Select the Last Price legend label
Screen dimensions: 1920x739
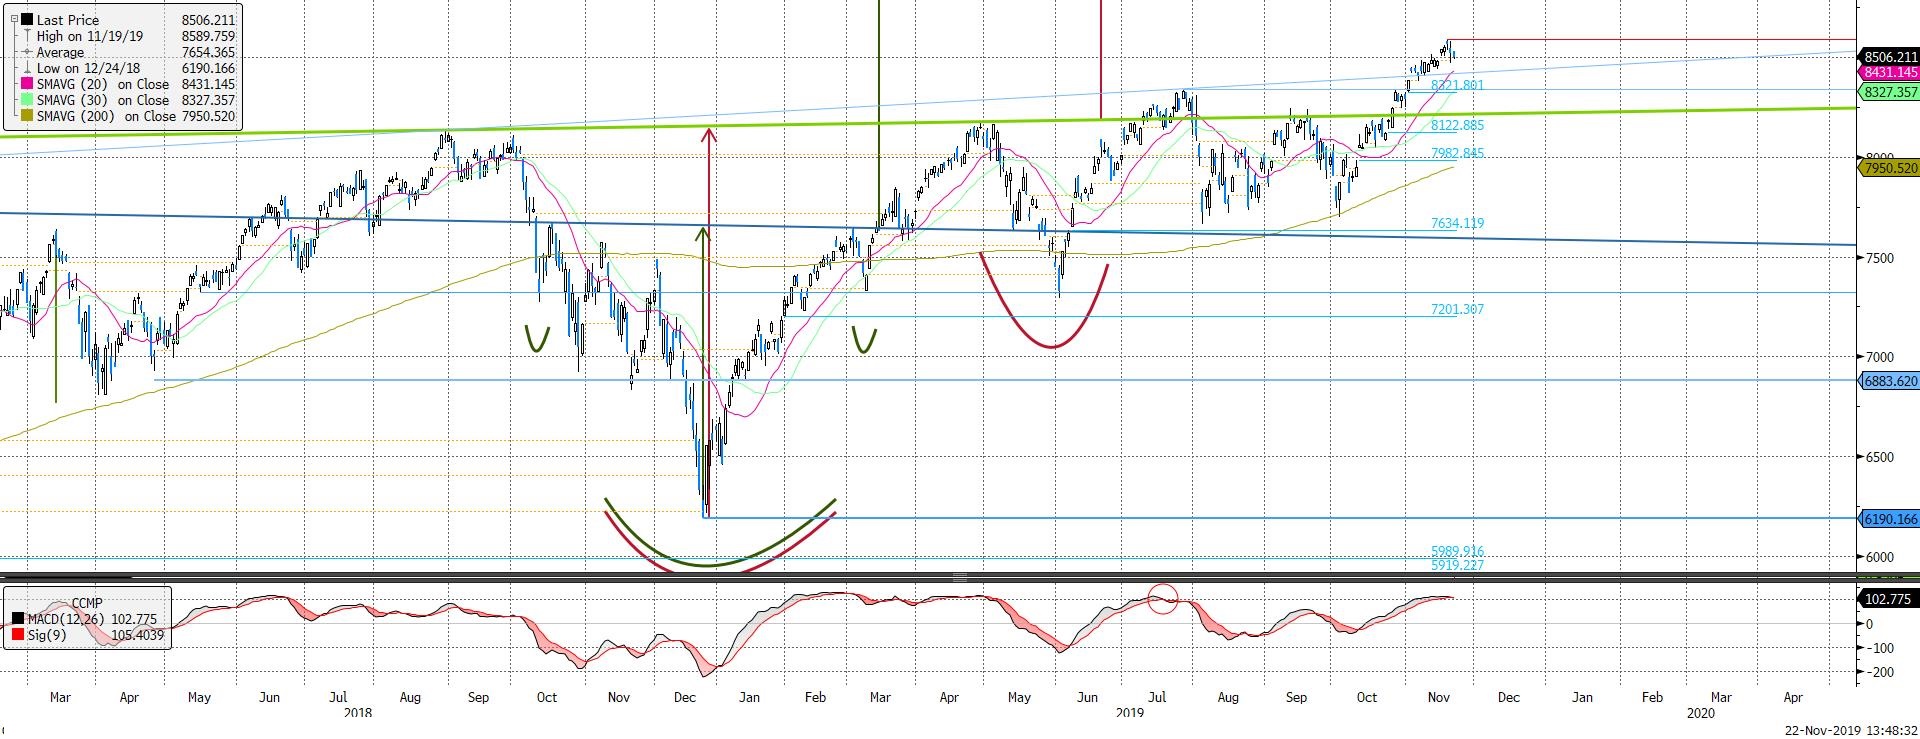(x=68, y=20)
